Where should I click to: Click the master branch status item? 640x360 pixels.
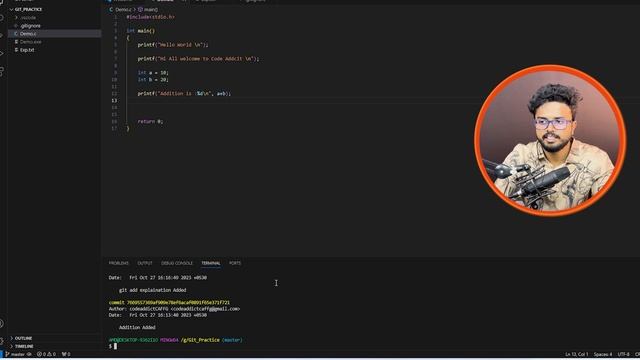click(15, 354)
